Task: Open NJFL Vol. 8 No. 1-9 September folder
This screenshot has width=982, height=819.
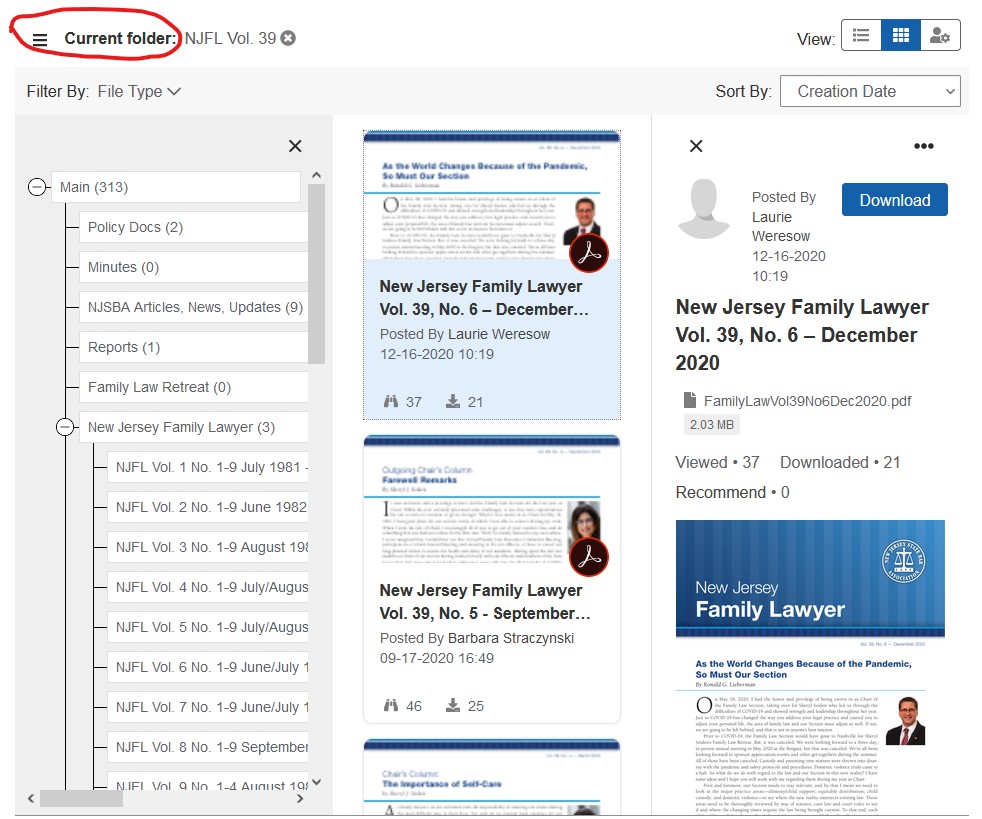Action: coord(208,747)
